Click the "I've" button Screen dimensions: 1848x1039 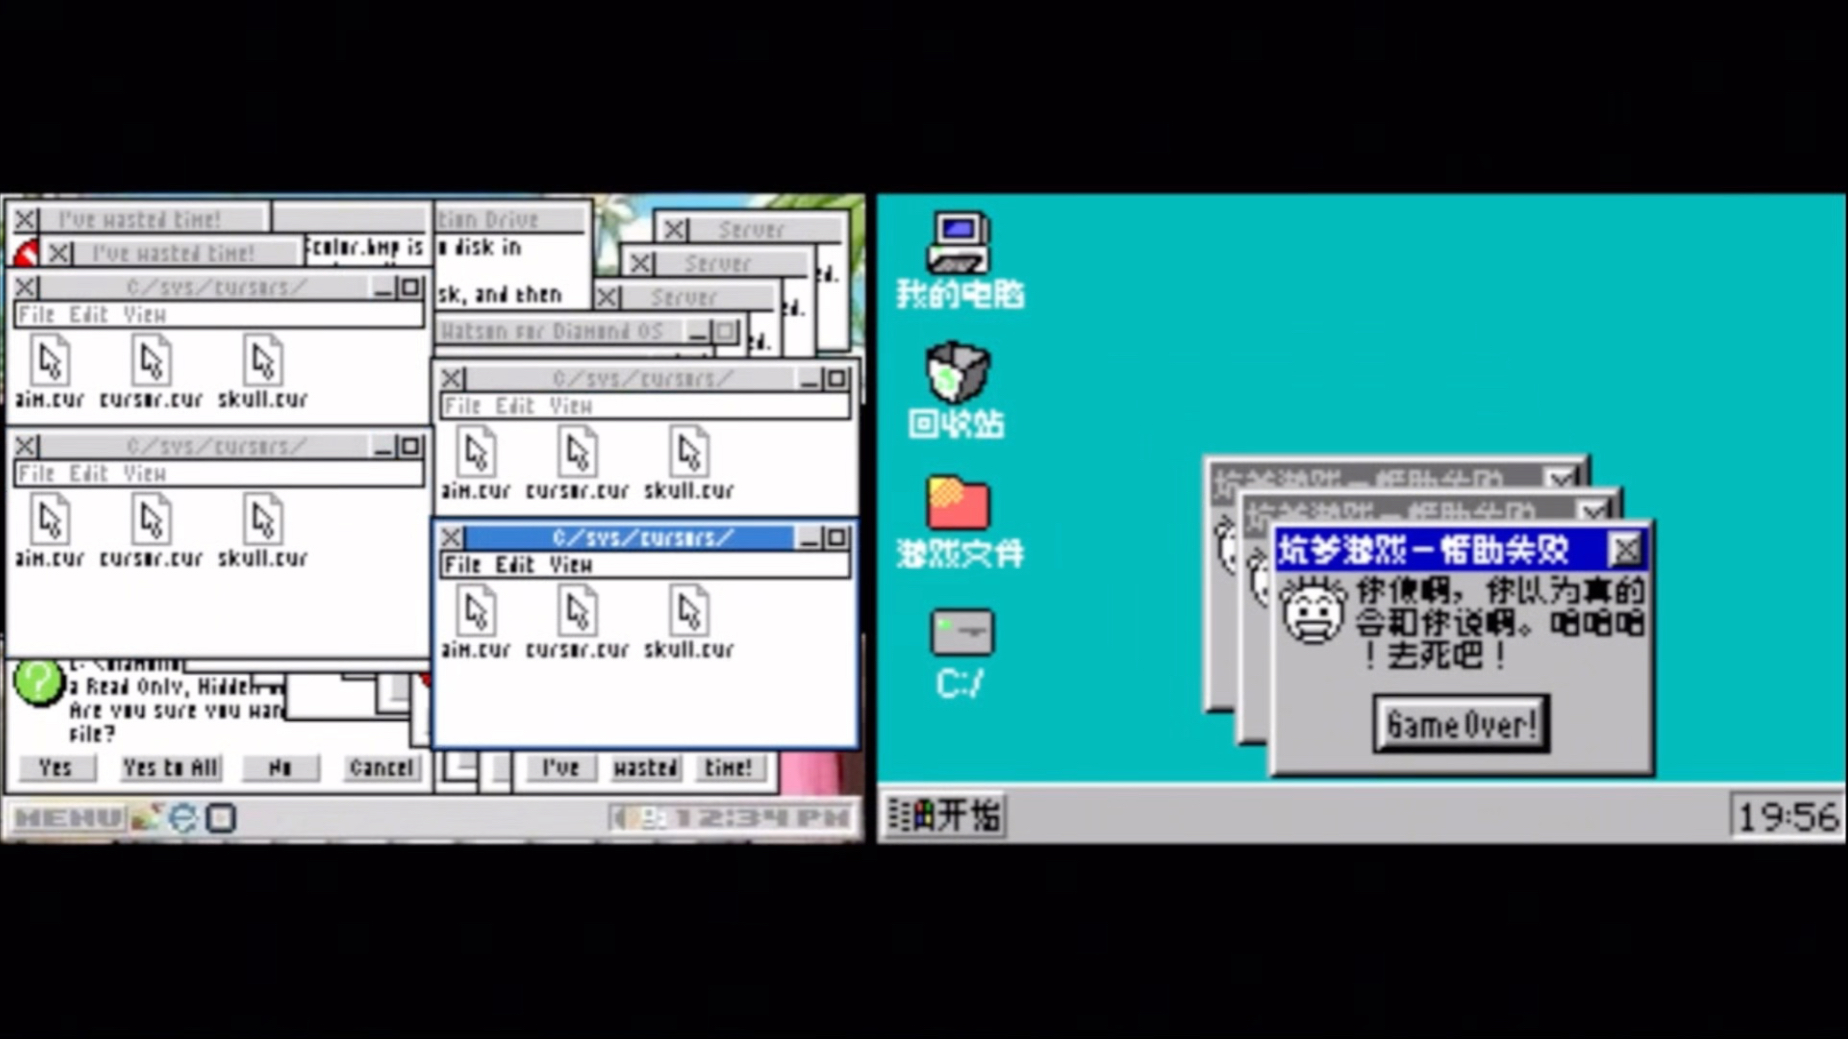560,768
